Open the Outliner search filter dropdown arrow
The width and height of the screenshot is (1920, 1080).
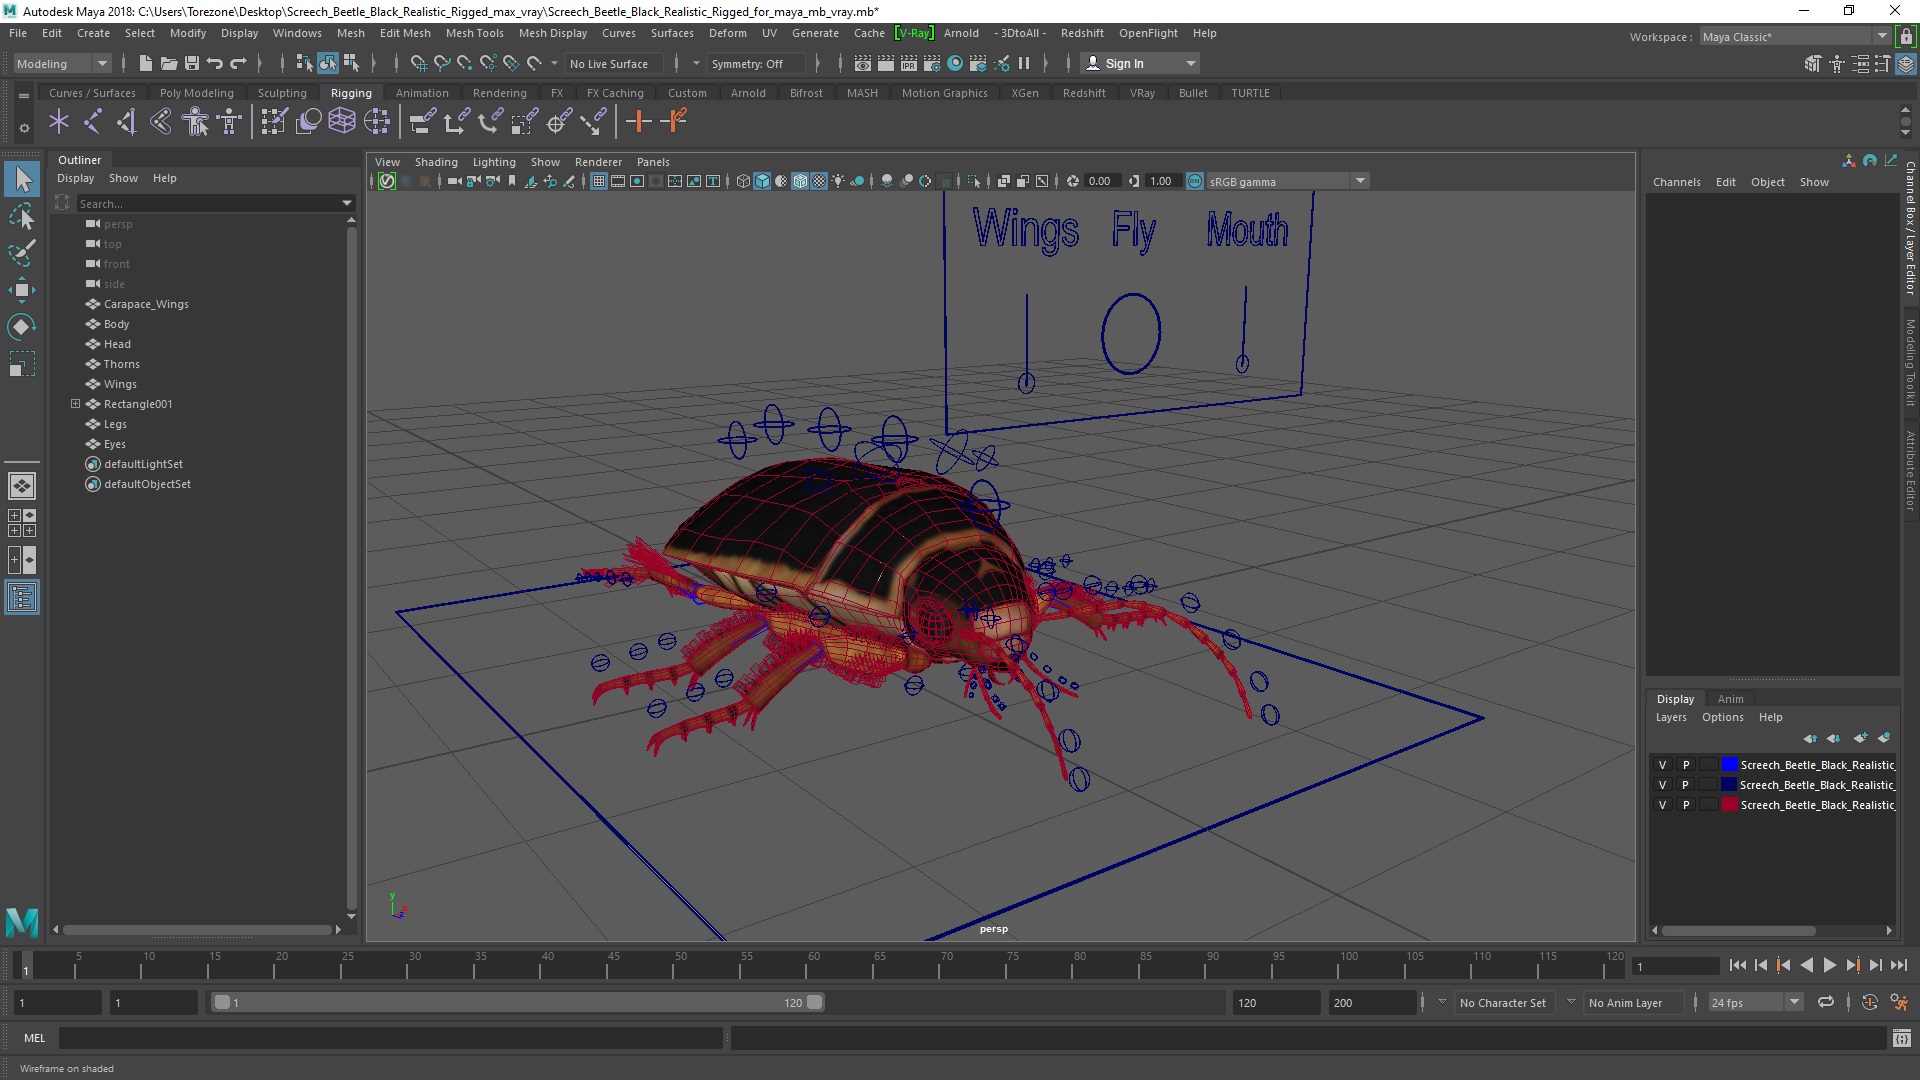[x=347, y=203]
